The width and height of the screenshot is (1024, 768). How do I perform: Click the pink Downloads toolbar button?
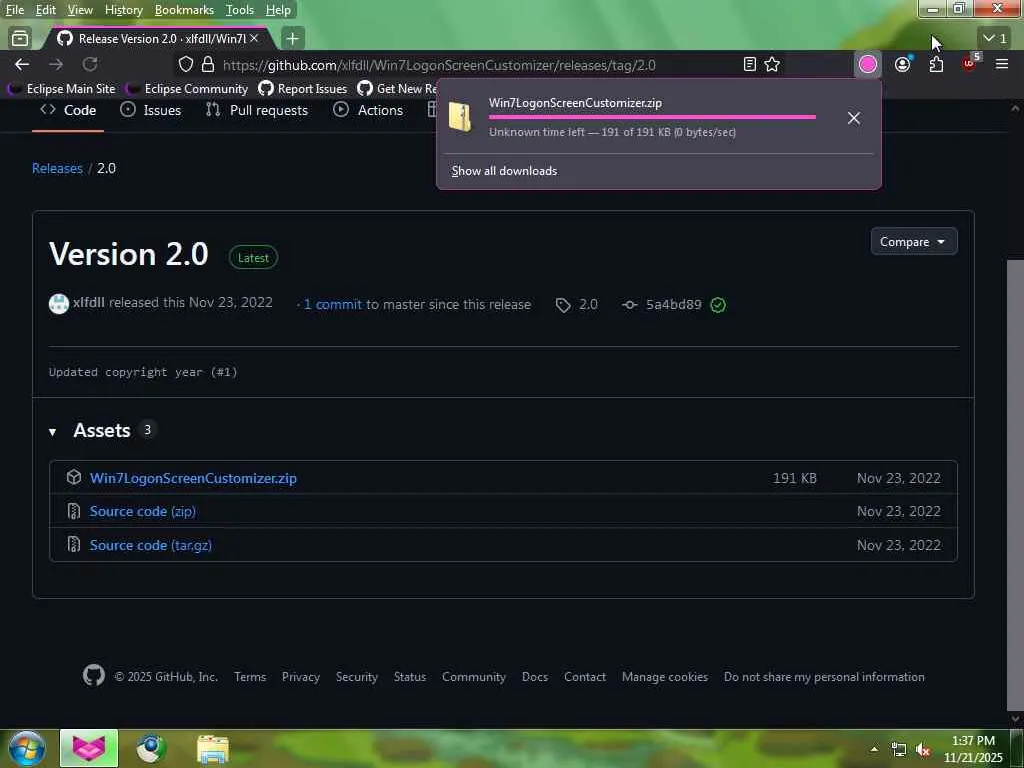[x=867, y=64]
